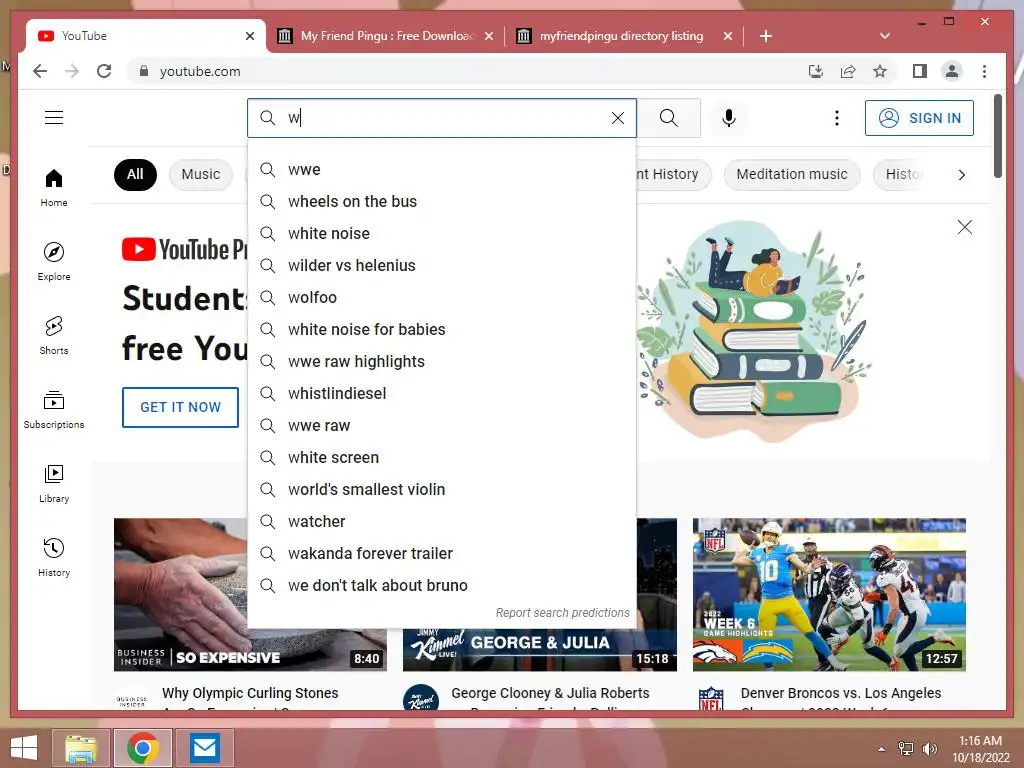Image resolution: width=1024 pixels, height=768 pixels.
Task: Toggle the Chrome side panel
Action: coord(920,71)
